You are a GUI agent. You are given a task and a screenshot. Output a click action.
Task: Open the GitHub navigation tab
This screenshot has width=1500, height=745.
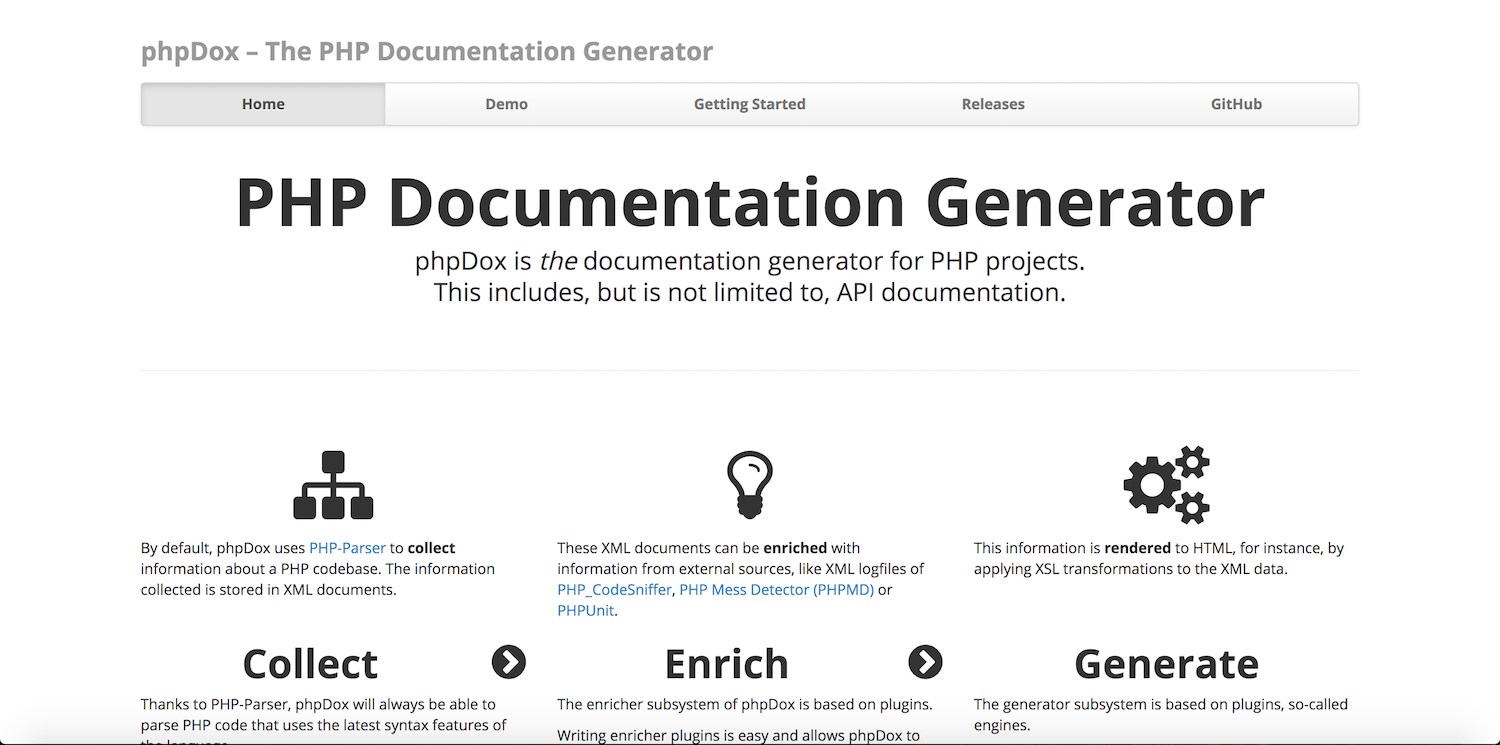point(1237,104)
